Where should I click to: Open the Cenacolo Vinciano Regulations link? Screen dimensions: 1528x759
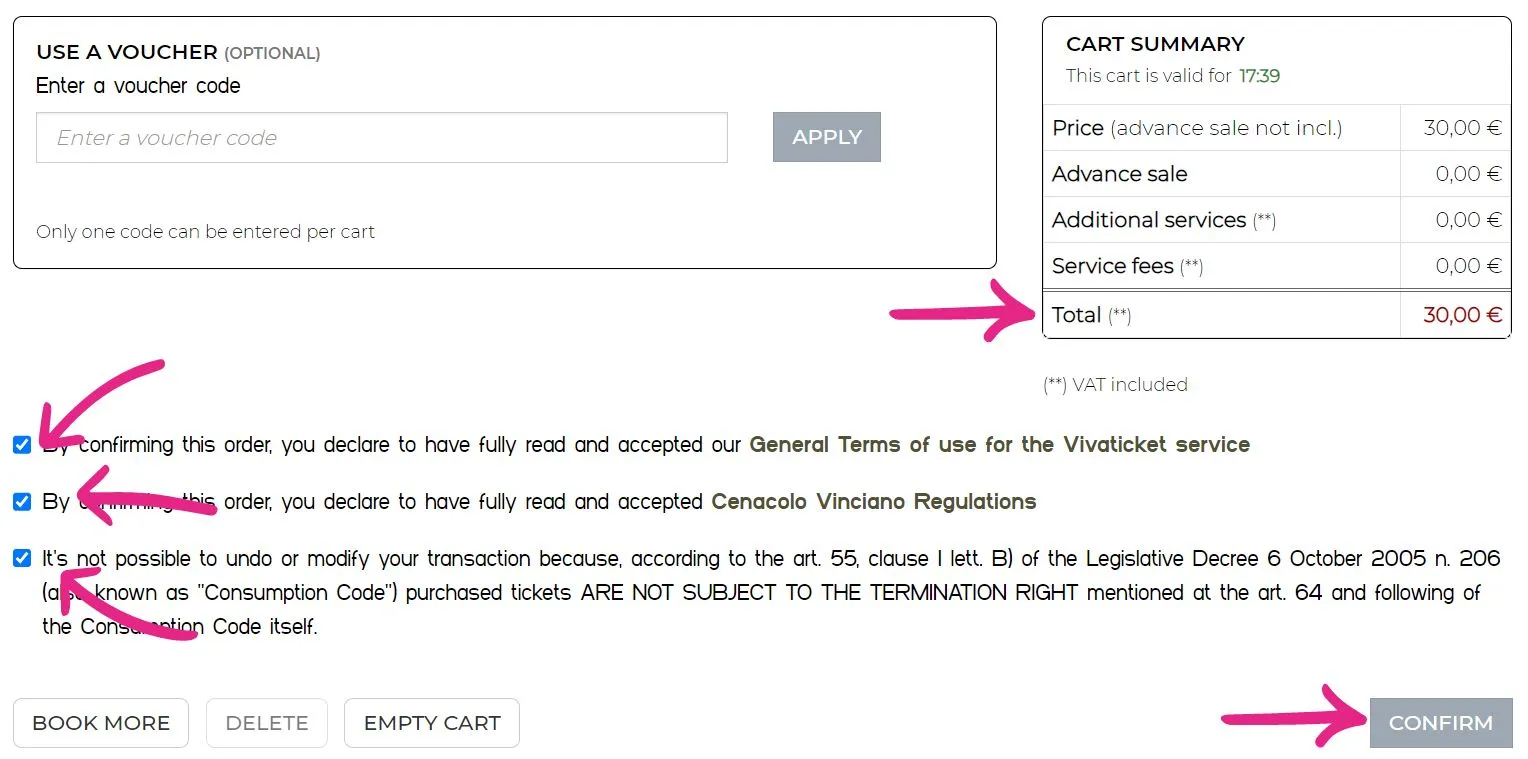point(873,502)
